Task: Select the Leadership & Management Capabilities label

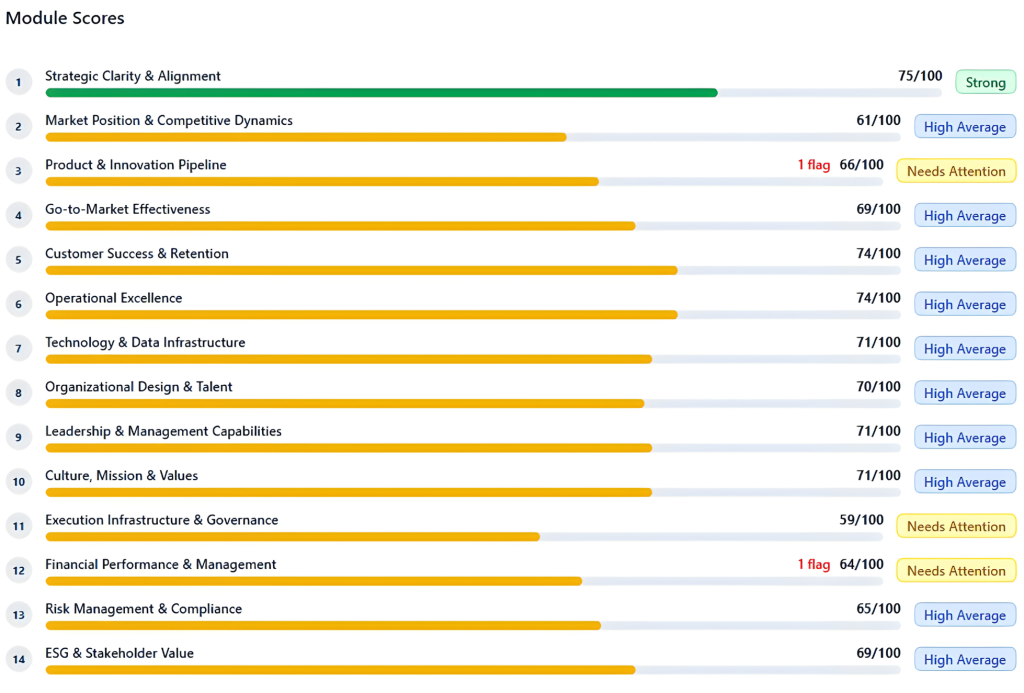Action: tap(164, 431)
